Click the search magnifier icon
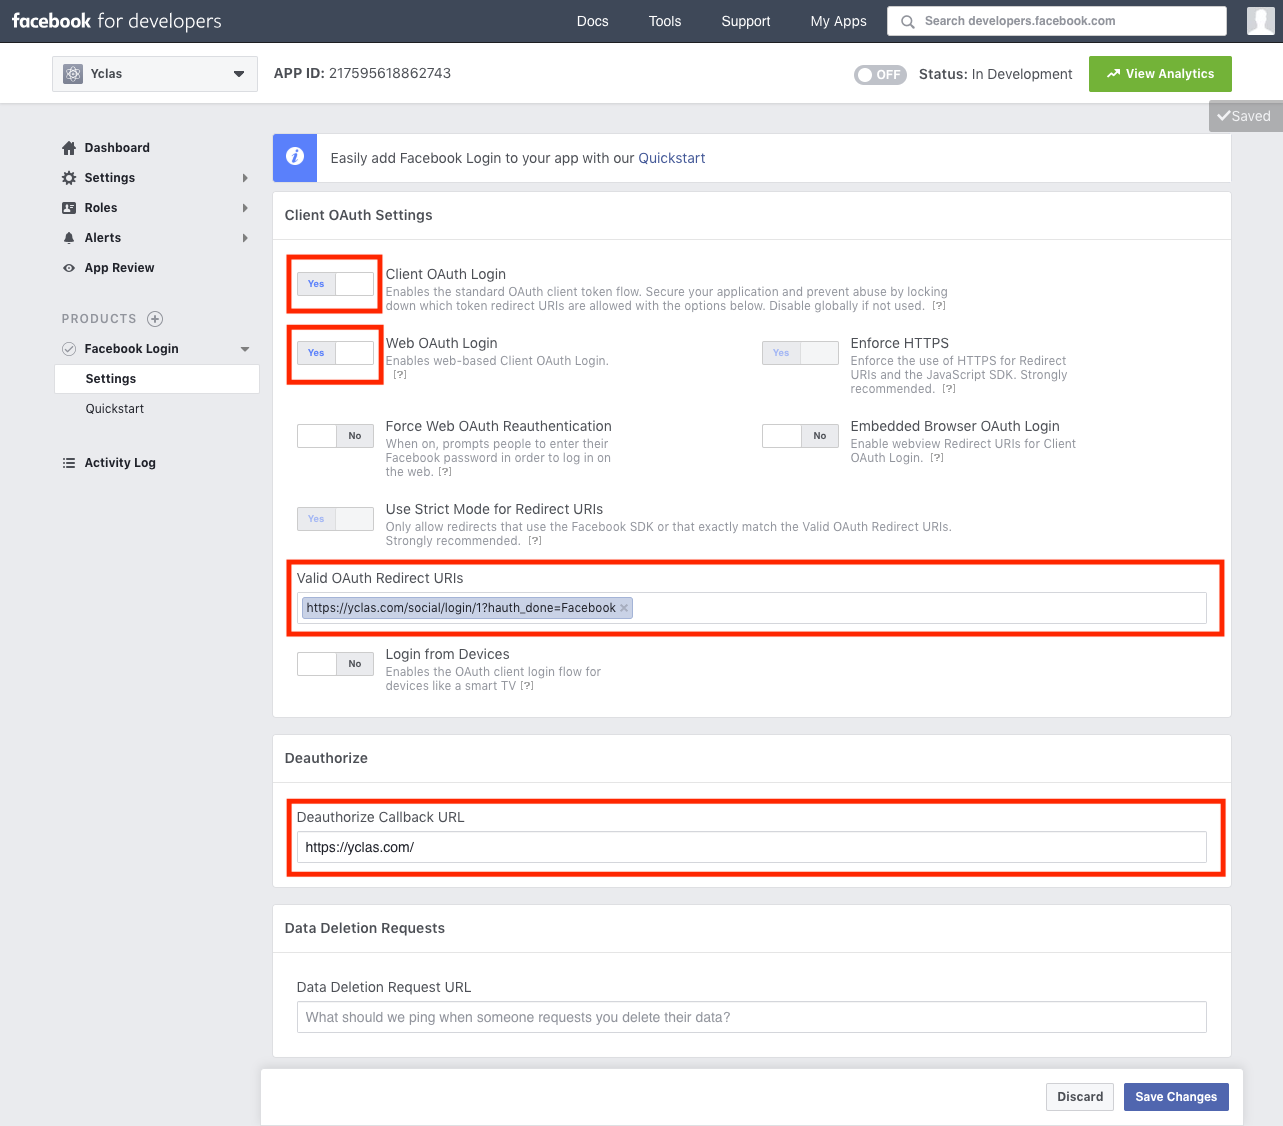Viewport: 1283px width, 1126px height. [907, 21]
